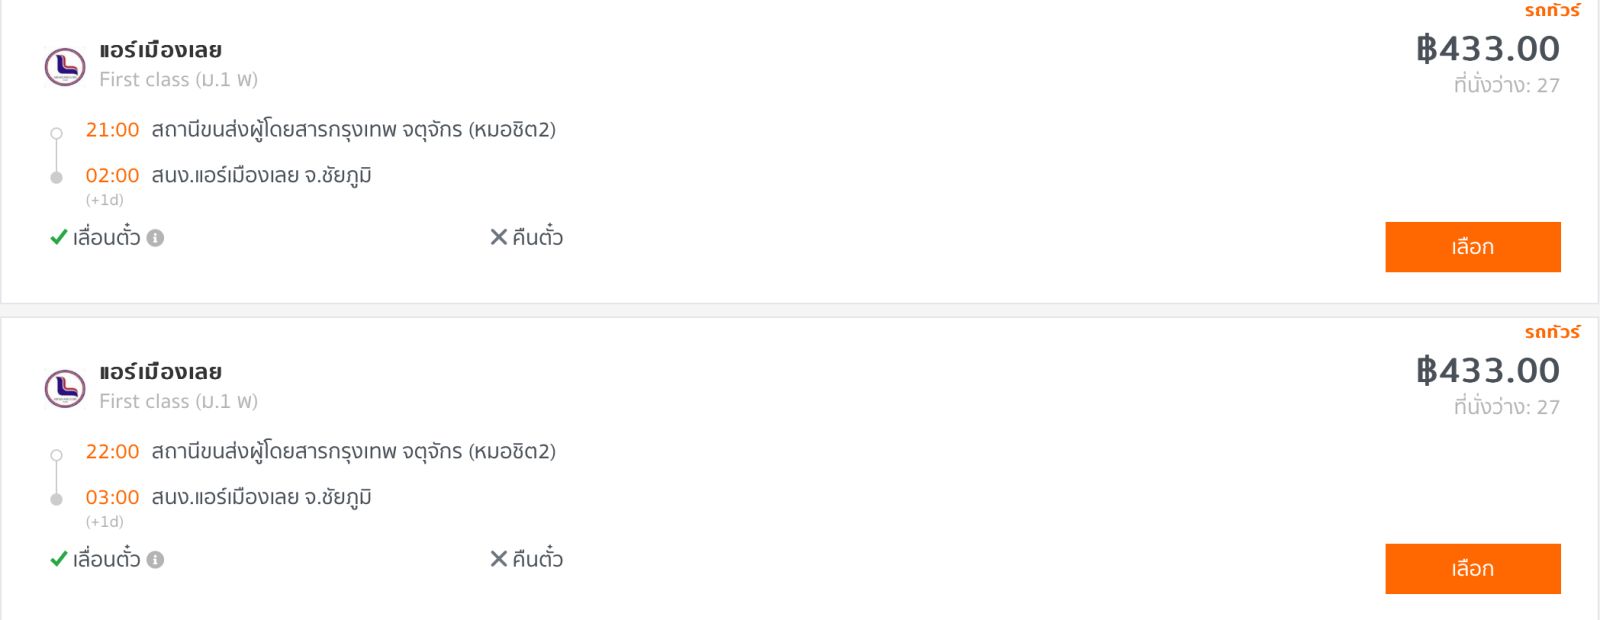Click the ที่นั่งว่าง: 27 seats text on the second trip

coord(1507,407)
